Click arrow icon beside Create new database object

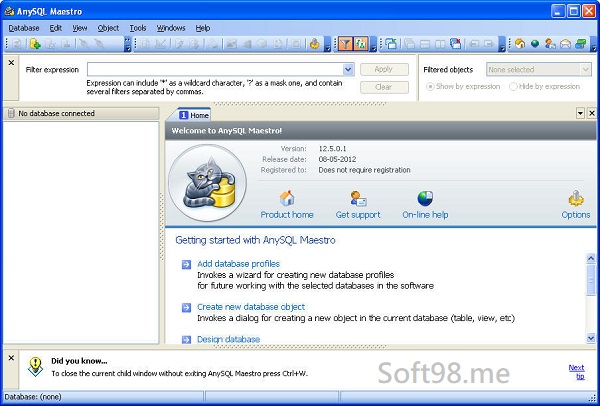186,307
